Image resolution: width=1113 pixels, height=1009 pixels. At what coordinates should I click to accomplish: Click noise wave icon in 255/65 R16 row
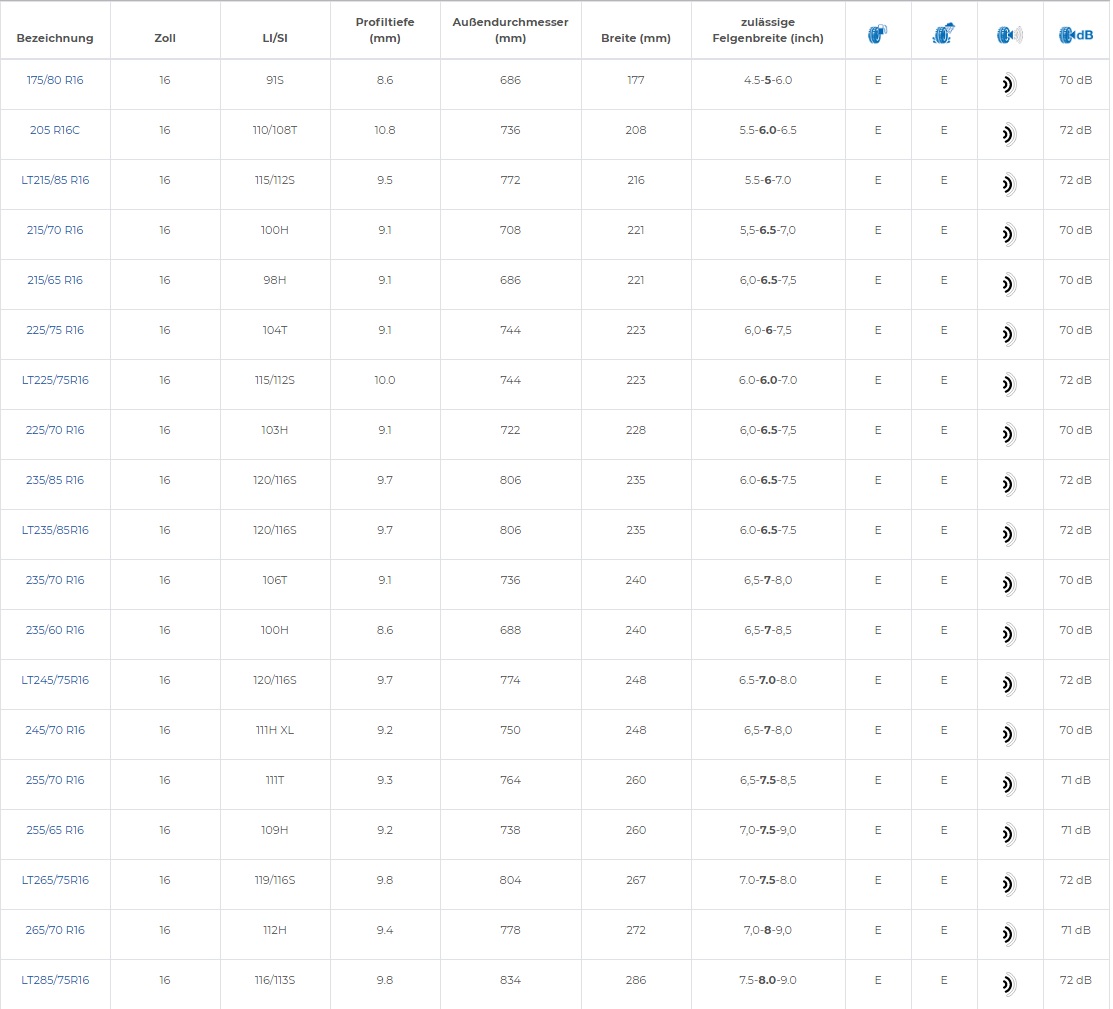pos(1009,834)
